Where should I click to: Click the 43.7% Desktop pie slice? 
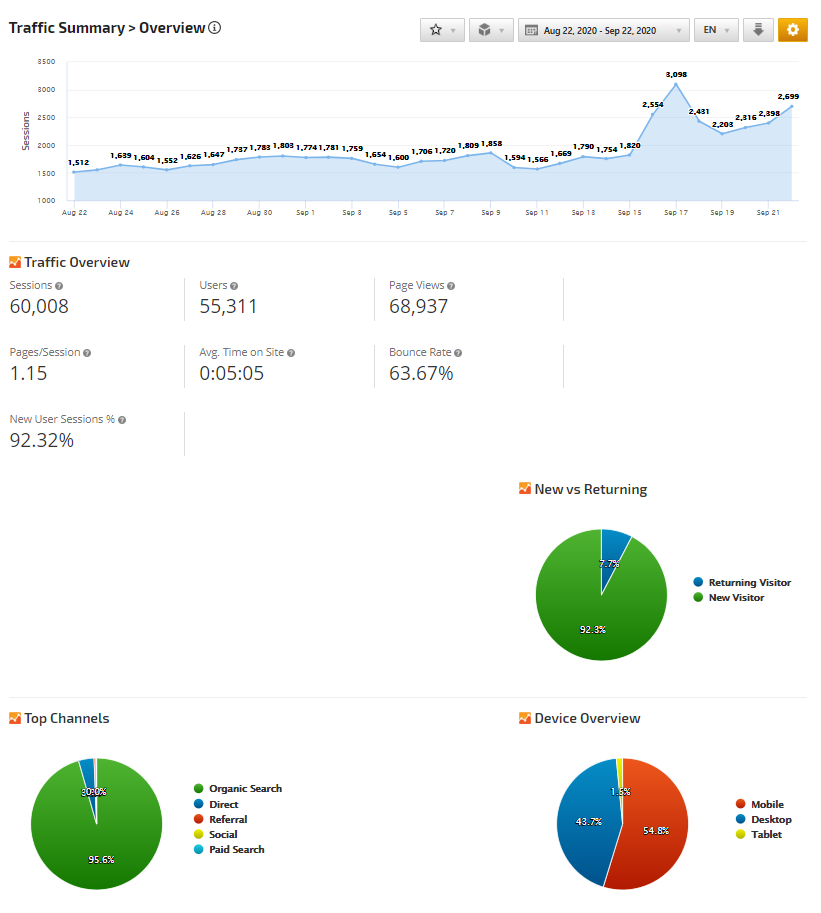tap(588, 821)
